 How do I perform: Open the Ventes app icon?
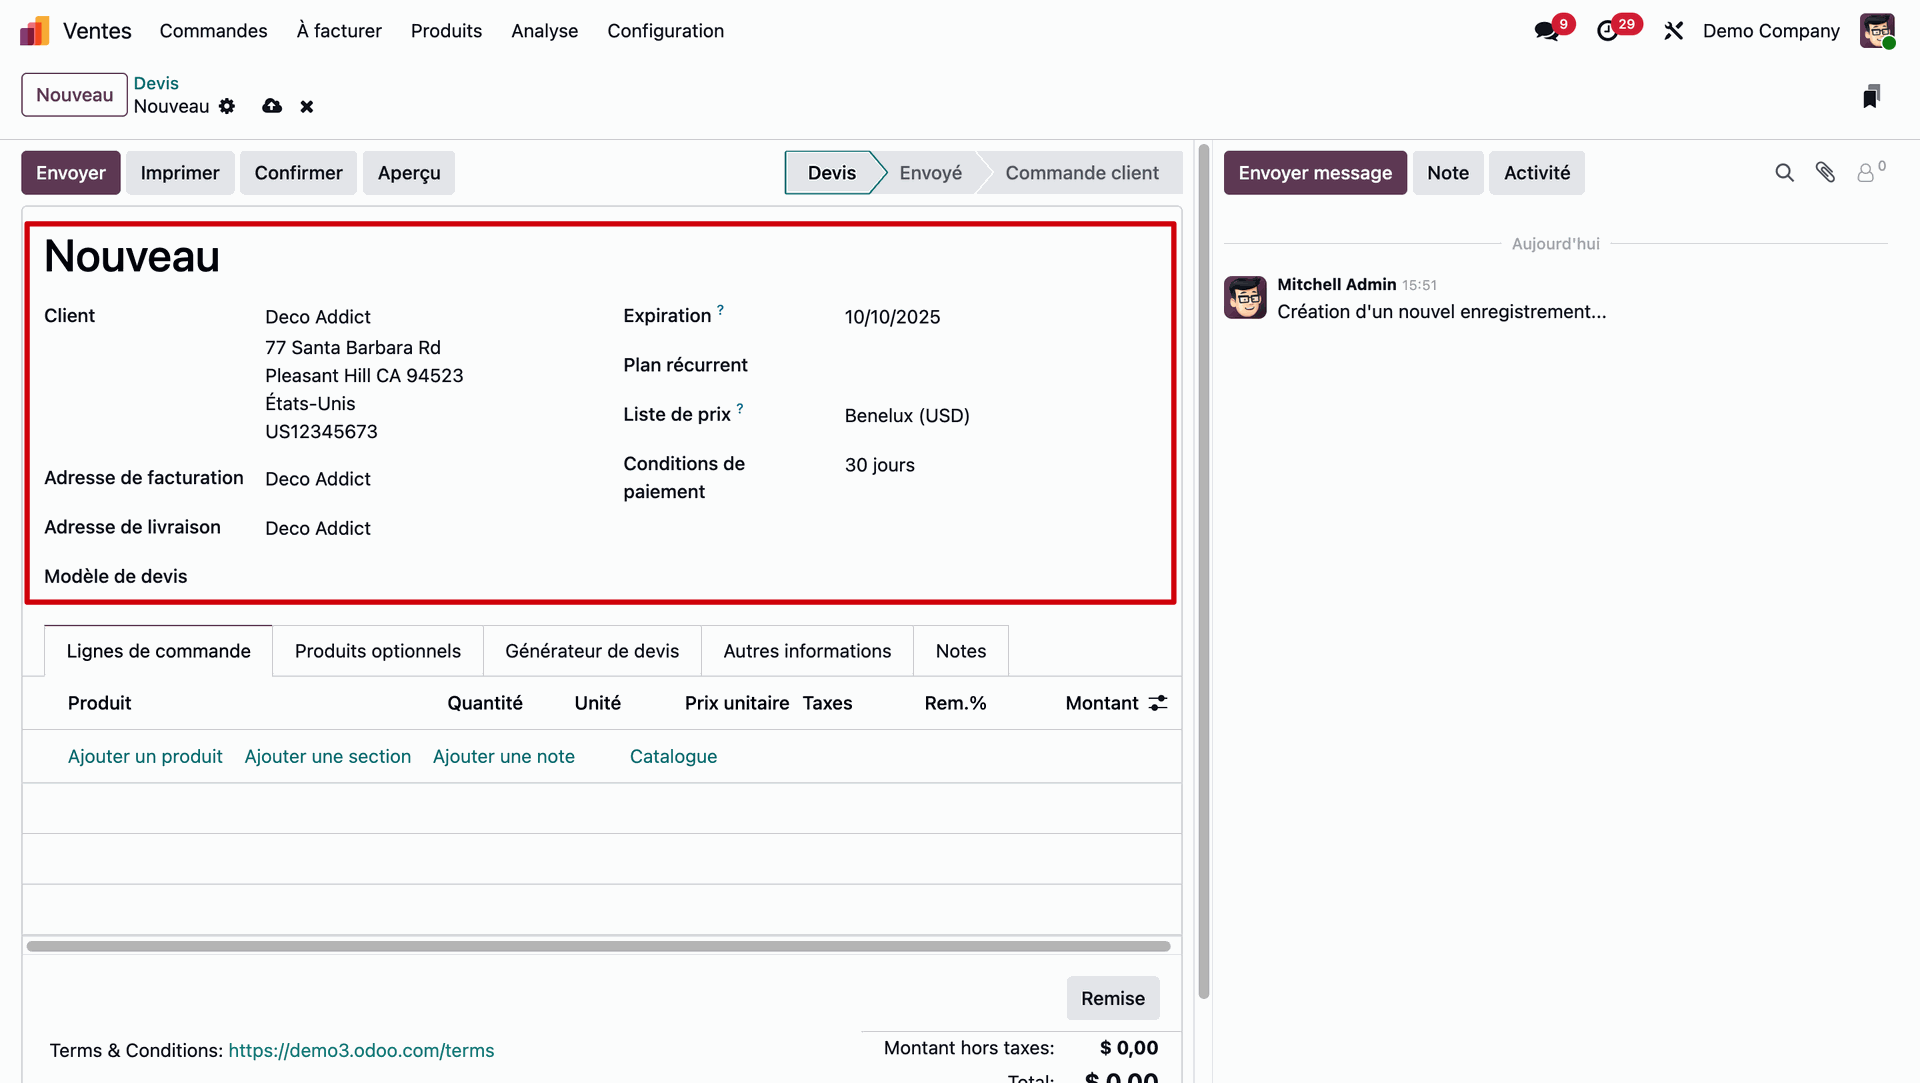coord(33,30)
